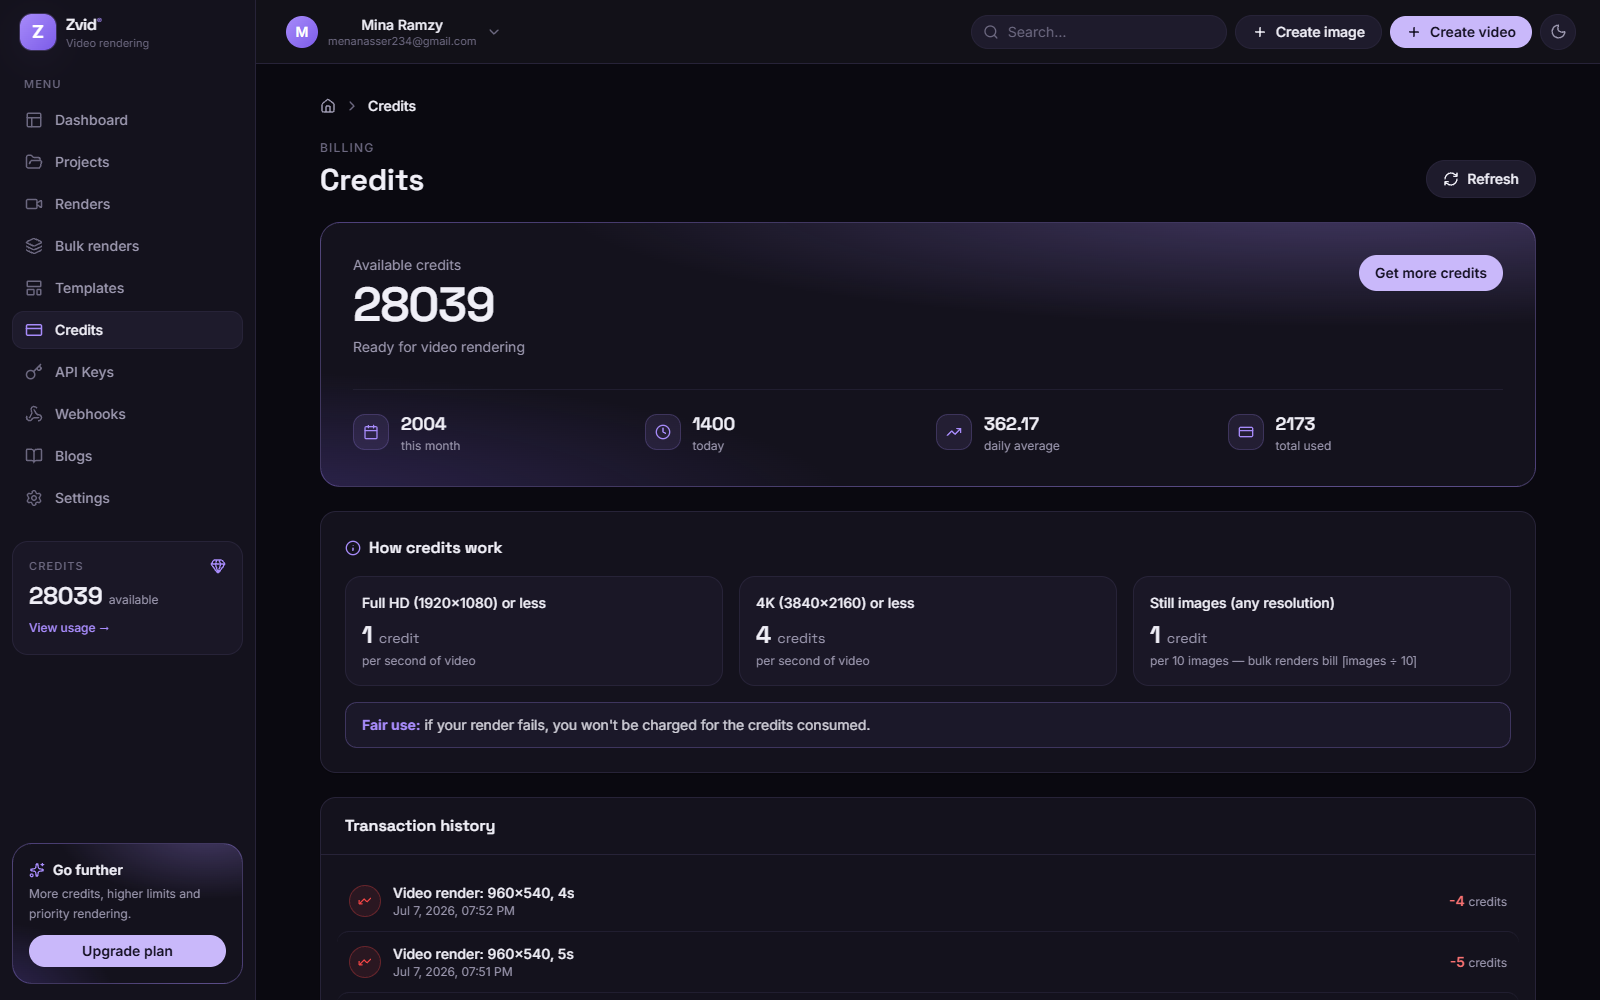This screenshot has width=1600, height=1000.
Task: Click the home icon in breadcrumb
Action: point(328,106)
